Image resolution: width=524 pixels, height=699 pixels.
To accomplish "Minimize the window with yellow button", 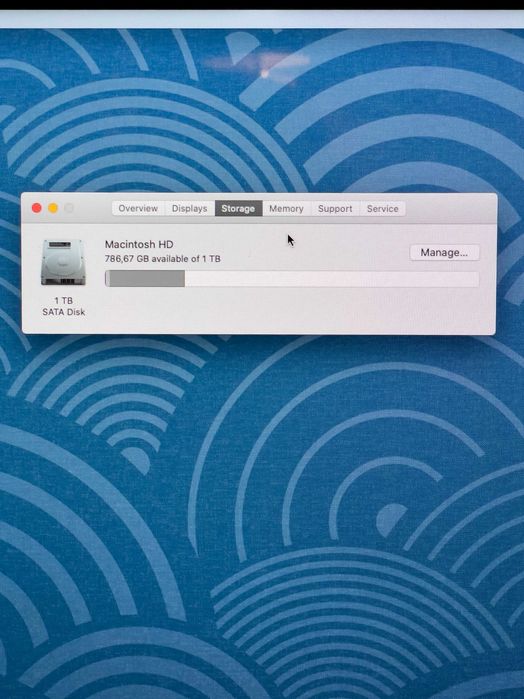I will (53, 208).
